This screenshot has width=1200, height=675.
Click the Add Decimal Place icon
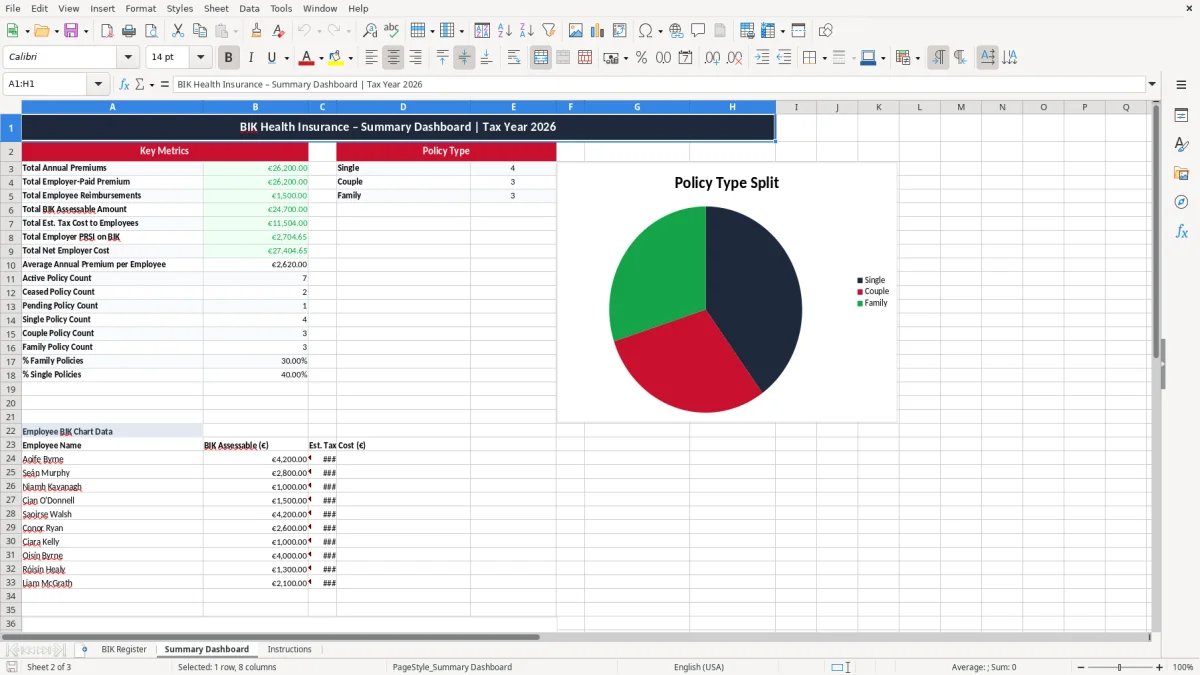click(x=712, y=58)
